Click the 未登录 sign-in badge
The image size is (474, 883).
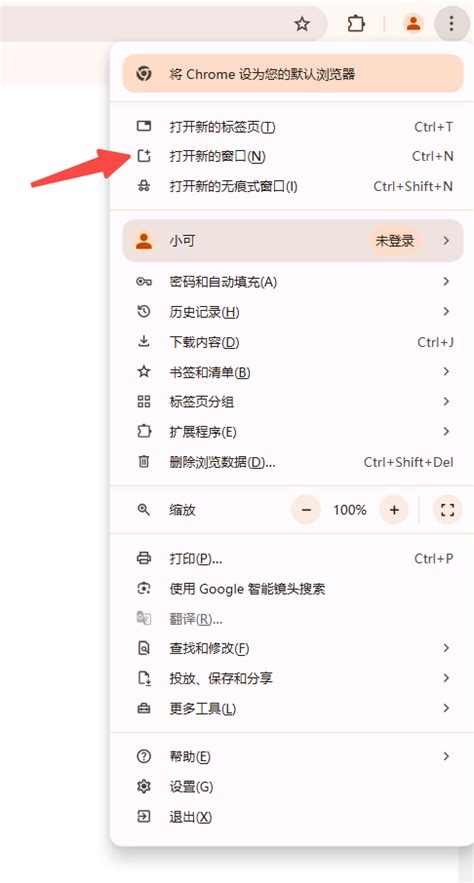coord(395,241)
